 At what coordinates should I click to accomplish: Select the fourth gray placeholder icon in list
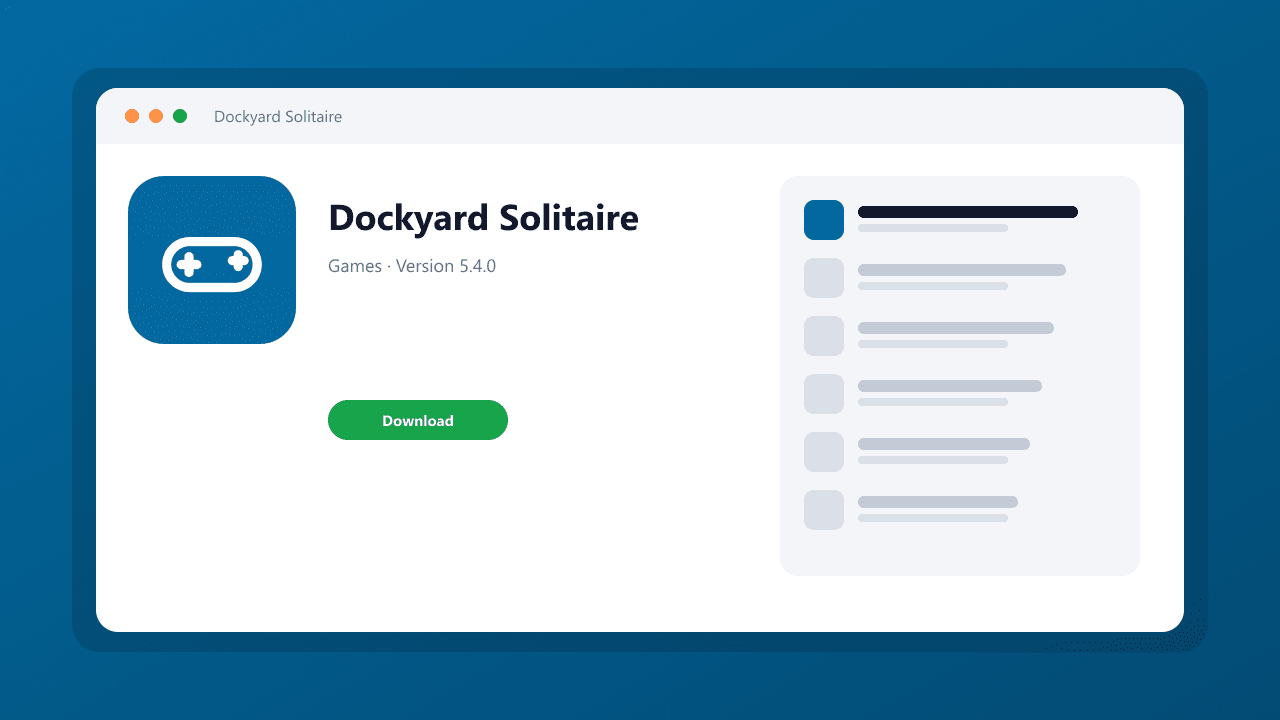(824, 394)
